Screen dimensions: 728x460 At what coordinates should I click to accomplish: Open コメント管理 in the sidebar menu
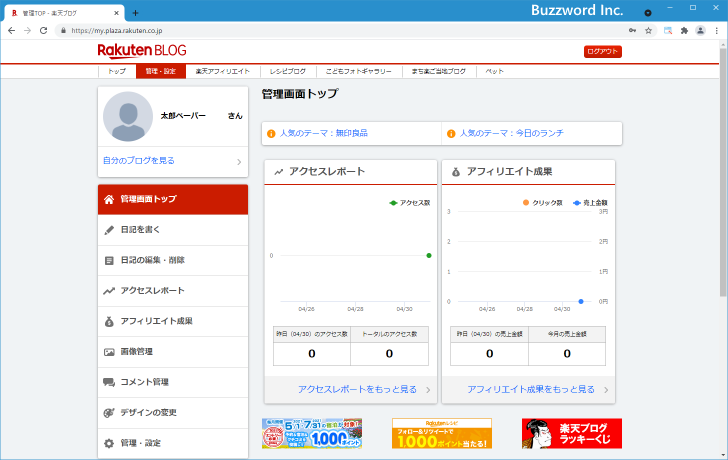(173, 382)
